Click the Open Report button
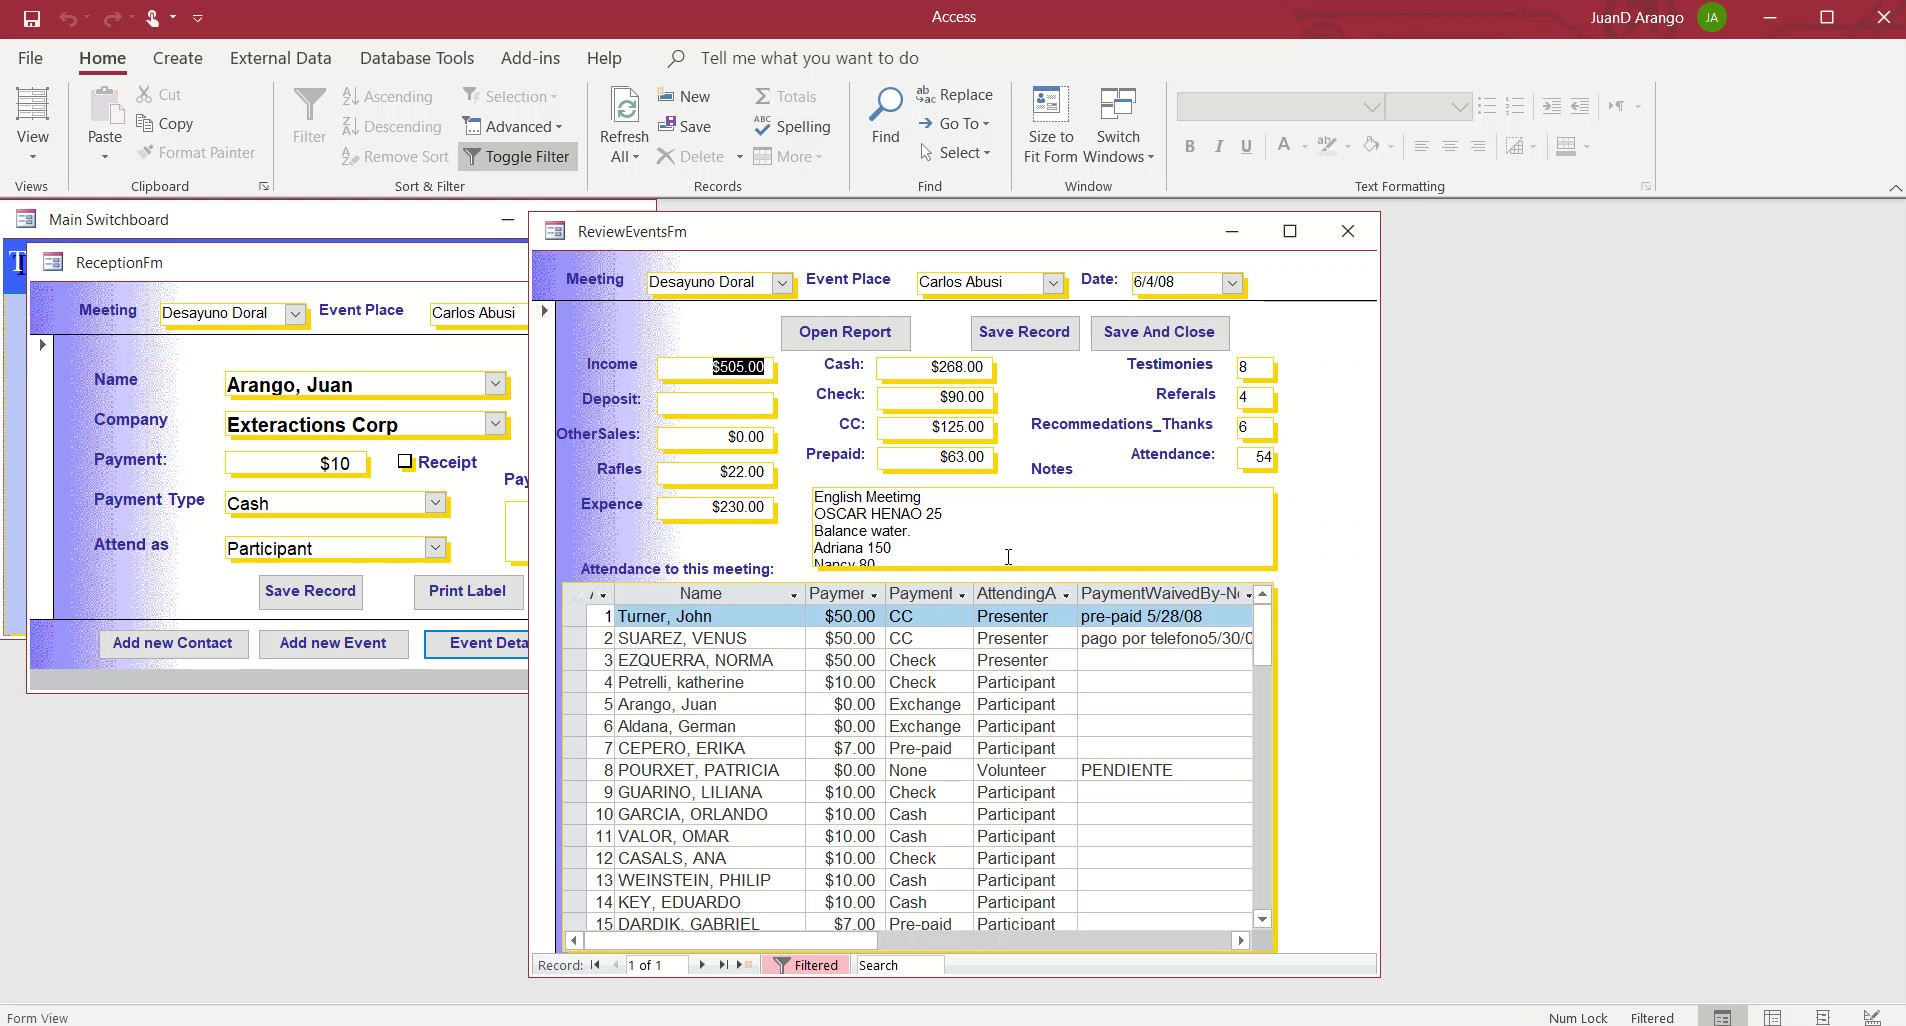The image size is (1906, 1026). [x=845, y=332]
